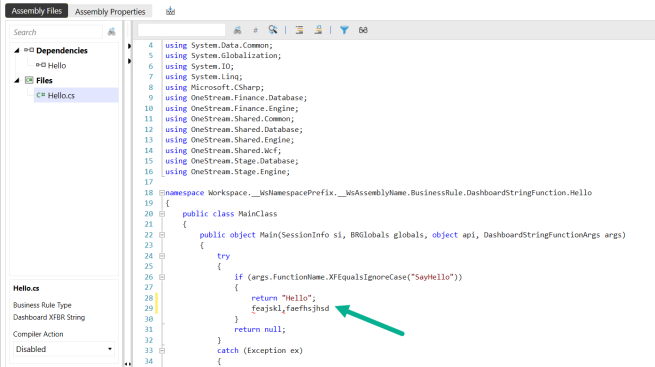The width and height of the screenshot is (655, 367).
Task: Collapse the MainClass block at line 20
Action: point(162,214)
